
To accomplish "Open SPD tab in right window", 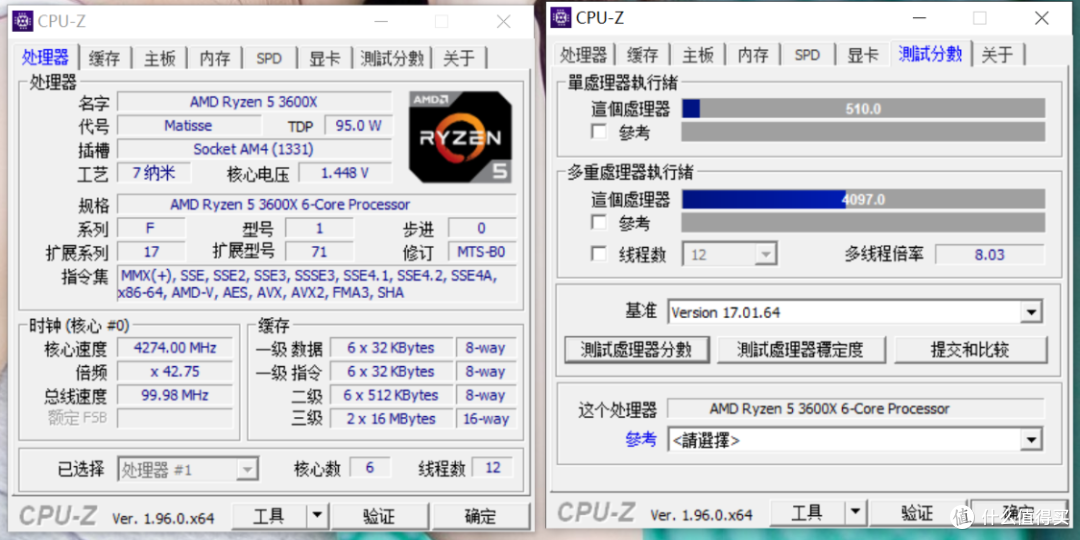I will pos(807,55).
